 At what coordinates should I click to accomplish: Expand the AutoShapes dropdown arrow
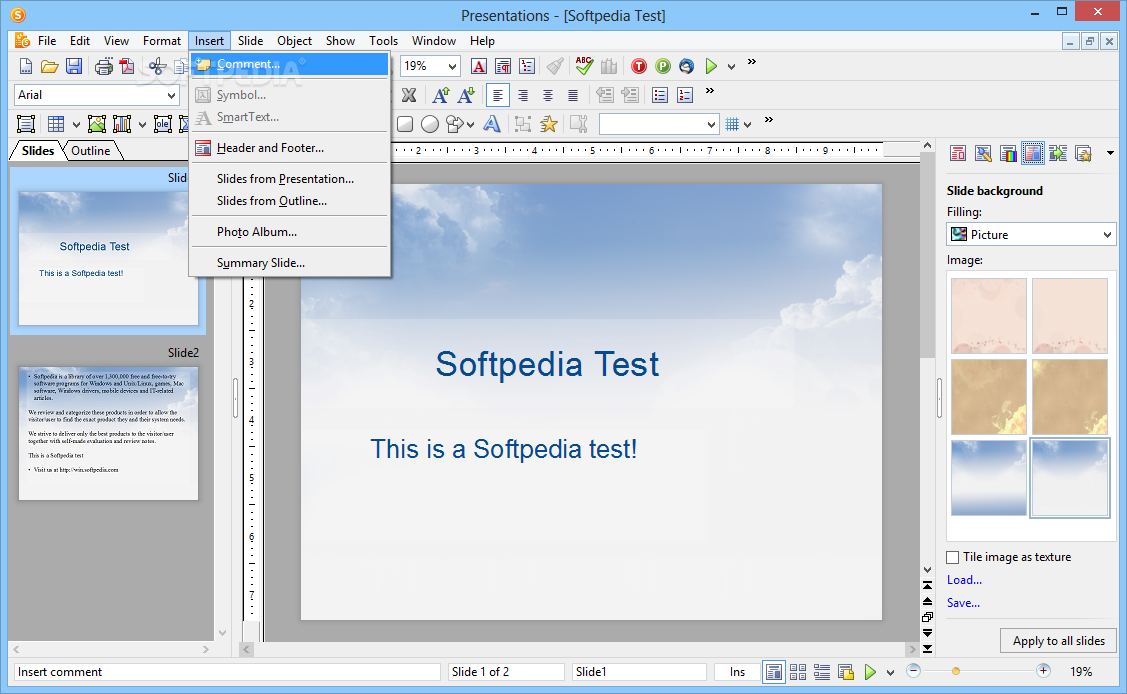(470, 125)
